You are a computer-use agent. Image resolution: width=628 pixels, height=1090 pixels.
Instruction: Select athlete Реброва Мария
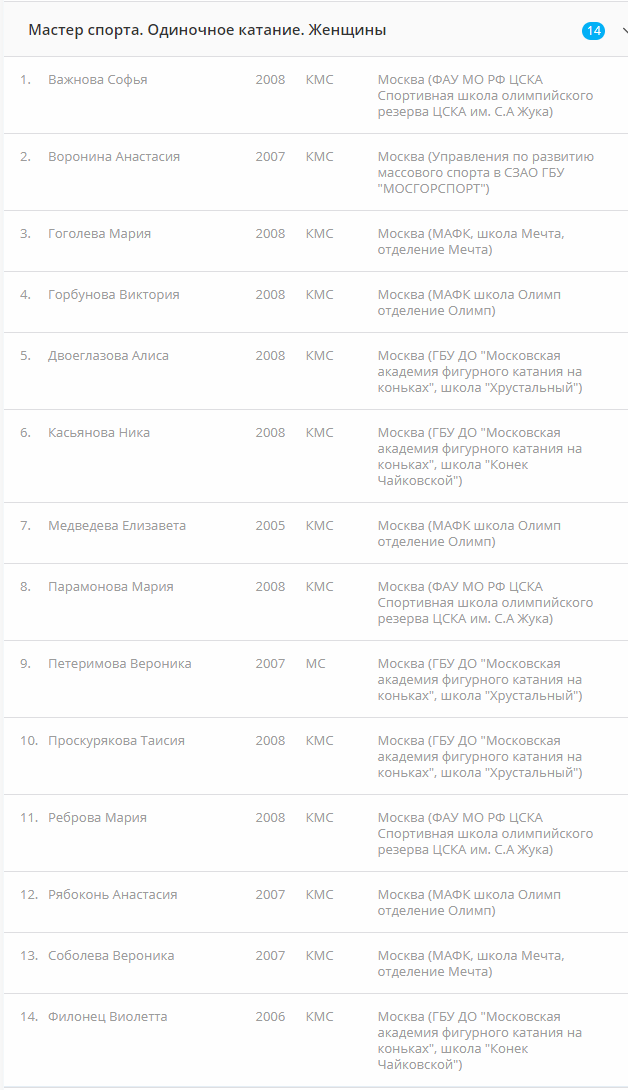[x=97, y=818]
